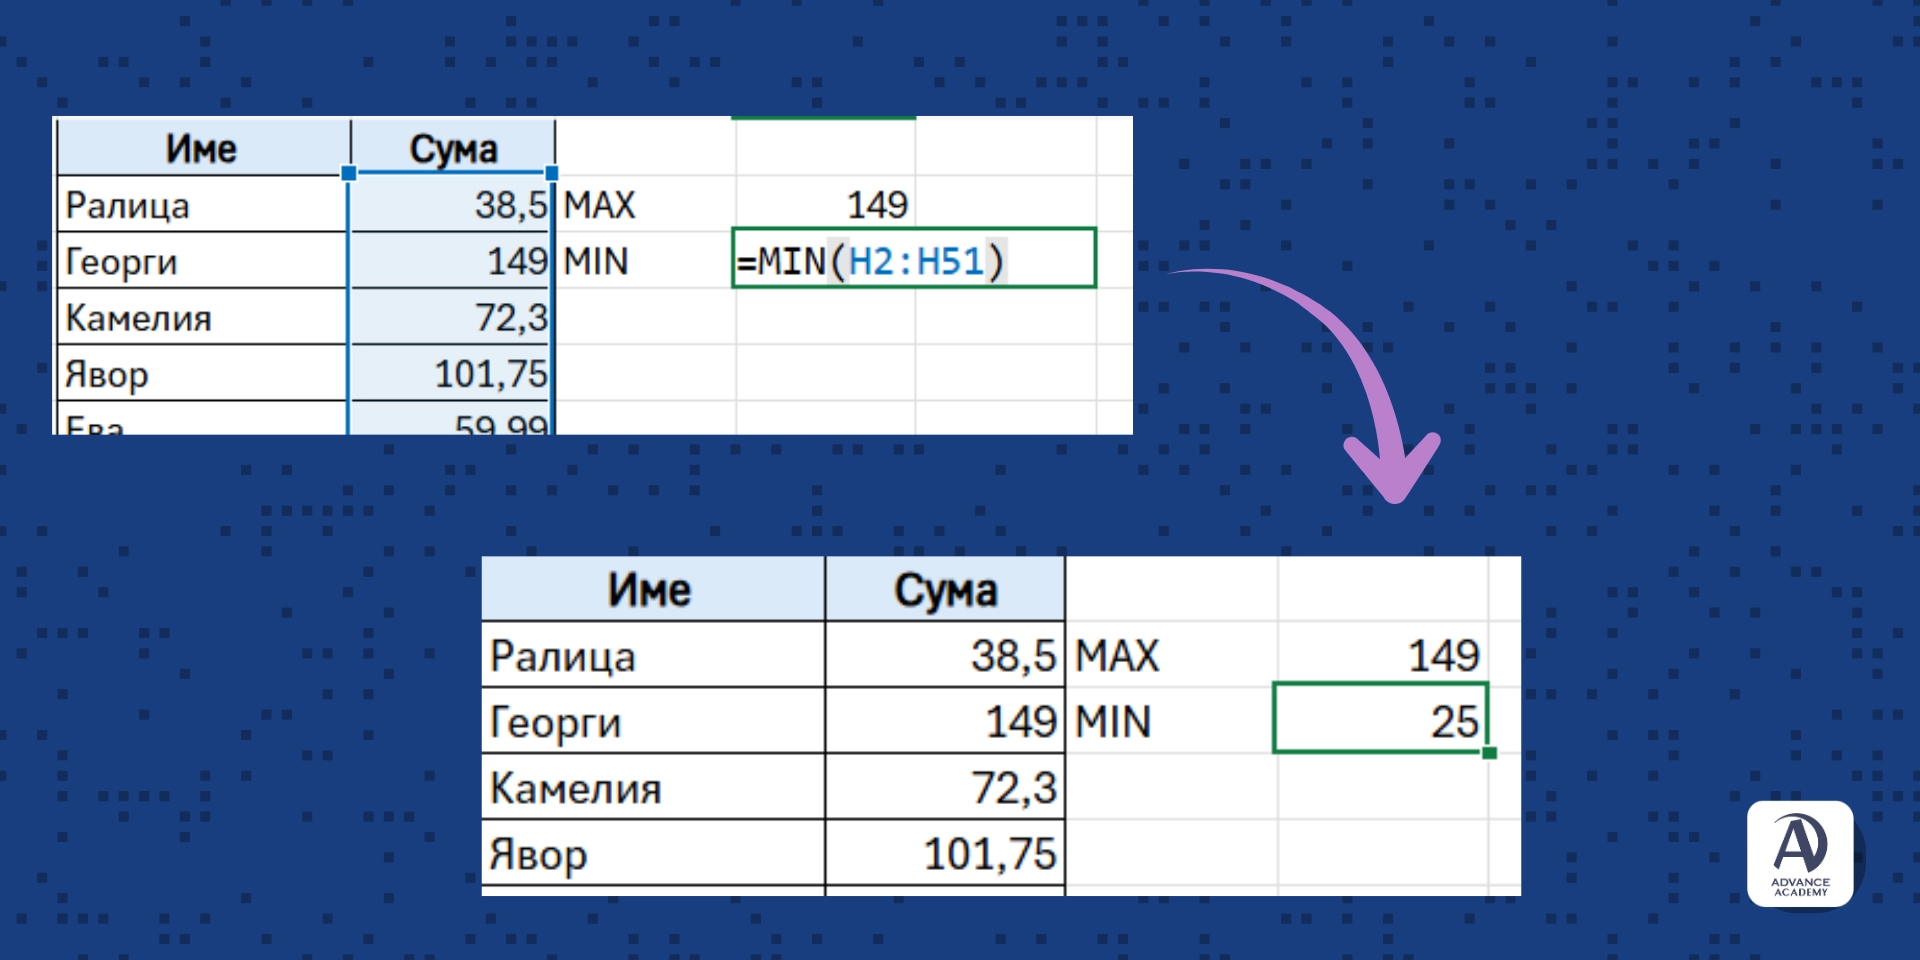Click the formula cell =MIN(H2:H51)
Image resolution: width=1920 pixels, height=960 pixels.
click(914, 259)
